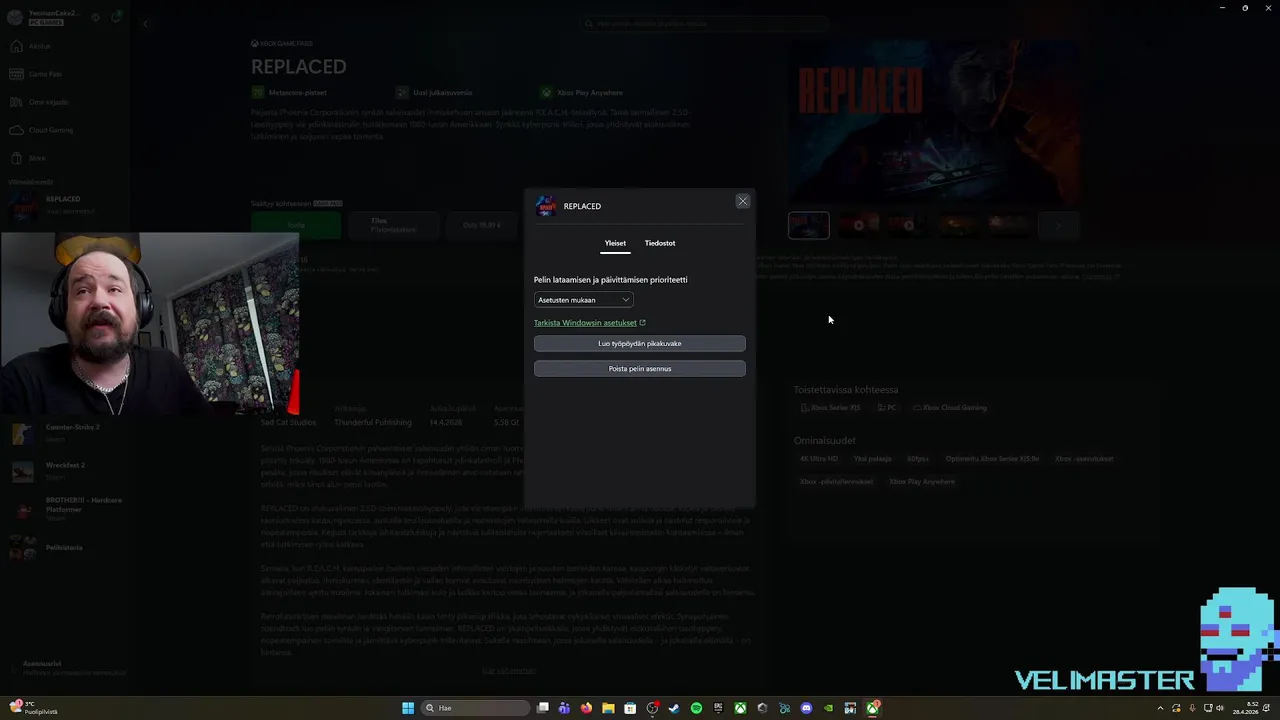This screenshot has height=720, width=1280.
Task: Open Spotify from the taskbar
Action: [x=696, y=708]
